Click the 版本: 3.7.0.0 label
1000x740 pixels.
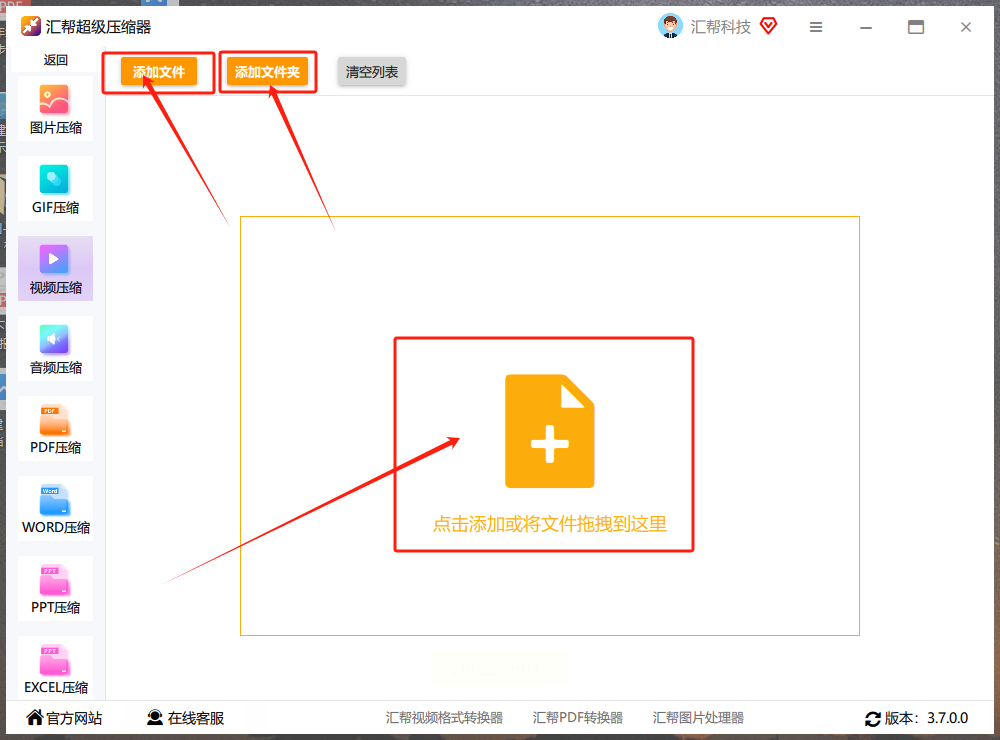[926, 718]
